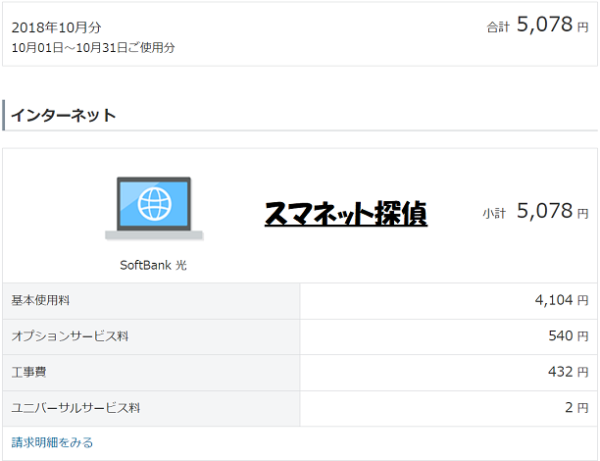Screen dimensions: 600x461
Task: Click the 合計 5,078 円 total amount
Action: tap(537, 25)
